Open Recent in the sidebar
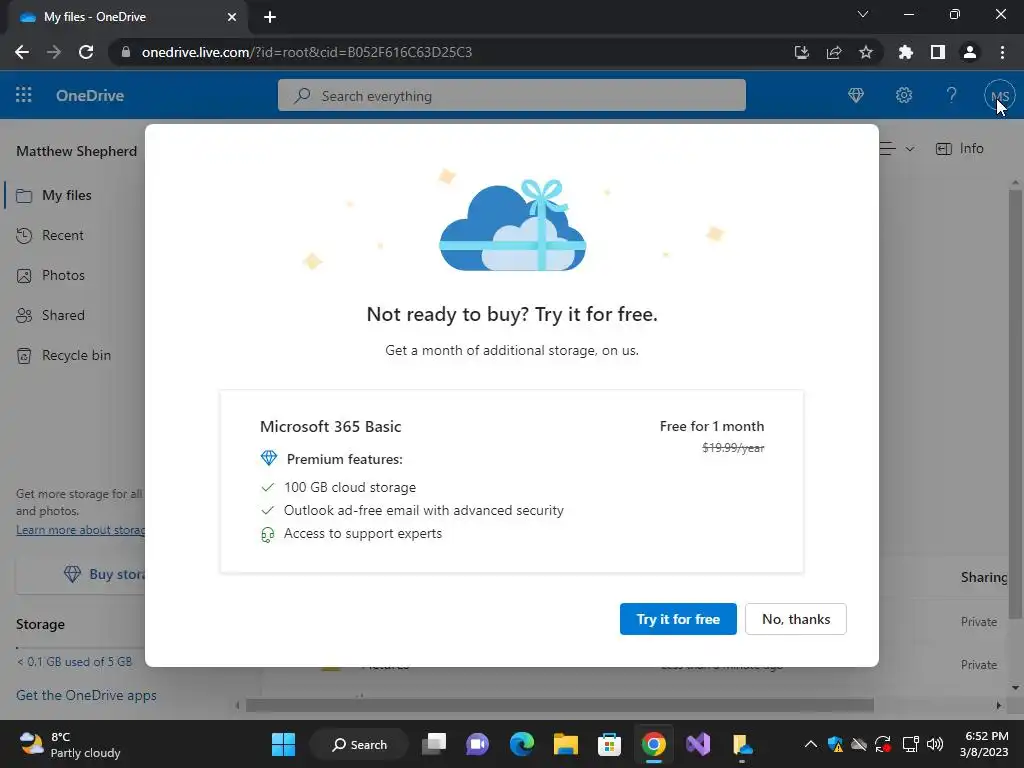1024x768 pixels. tap(63, 235)
